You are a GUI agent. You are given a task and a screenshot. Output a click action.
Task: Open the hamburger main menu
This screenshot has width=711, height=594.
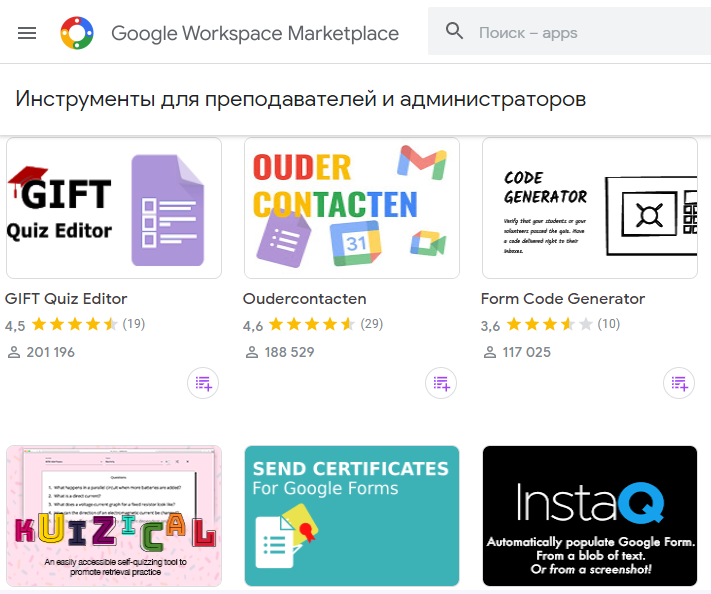[27, 33]
